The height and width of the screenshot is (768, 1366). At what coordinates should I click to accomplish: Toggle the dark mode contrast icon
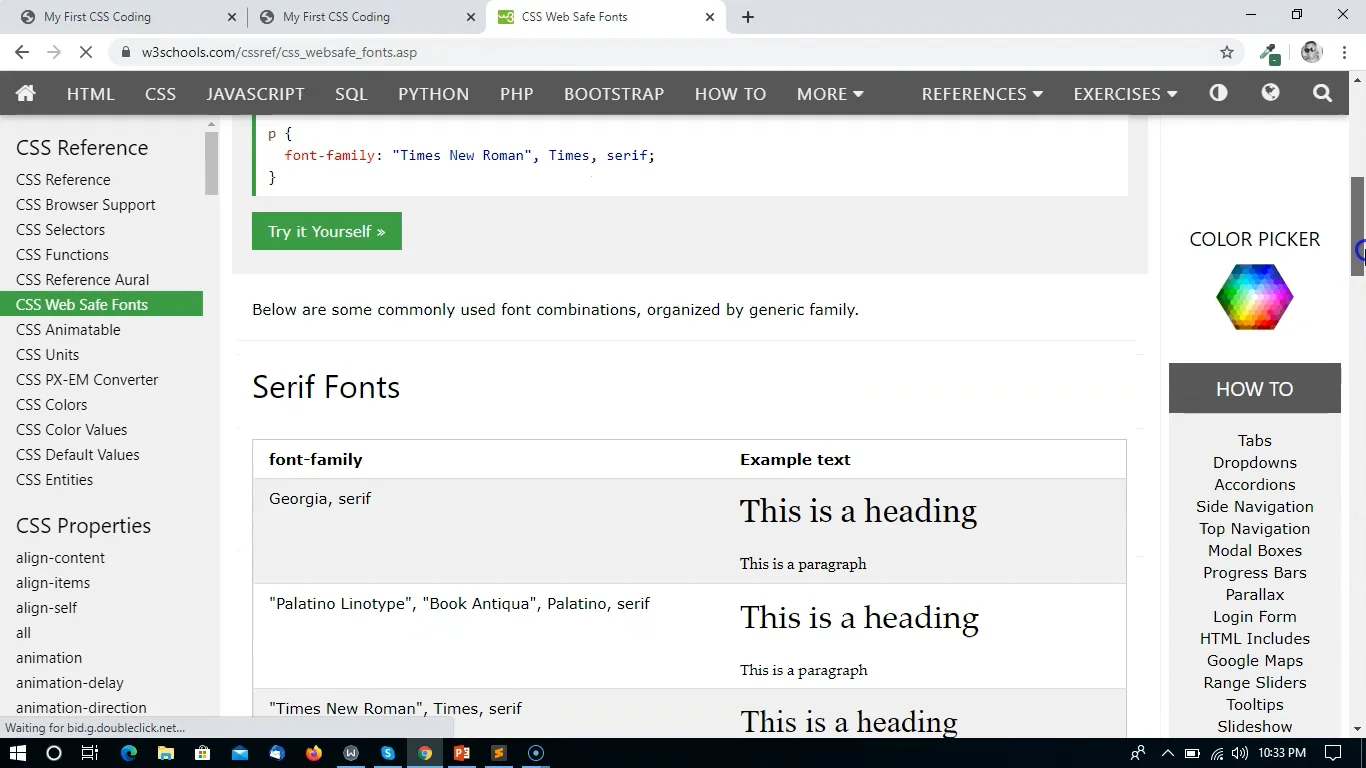pos(1218,93)
